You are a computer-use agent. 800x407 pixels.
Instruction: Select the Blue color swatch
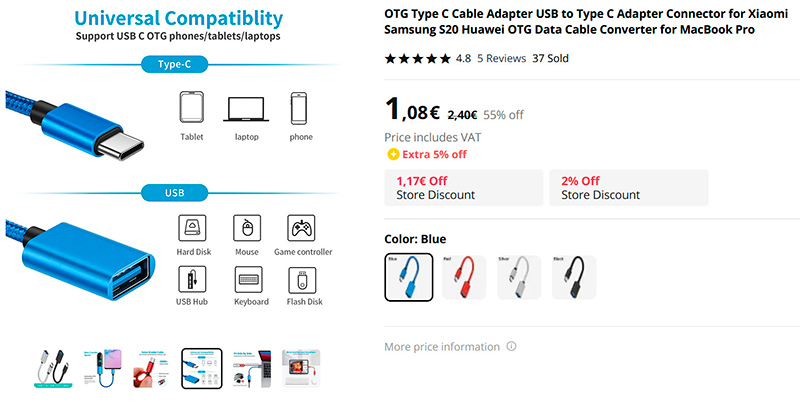(408, 277)
